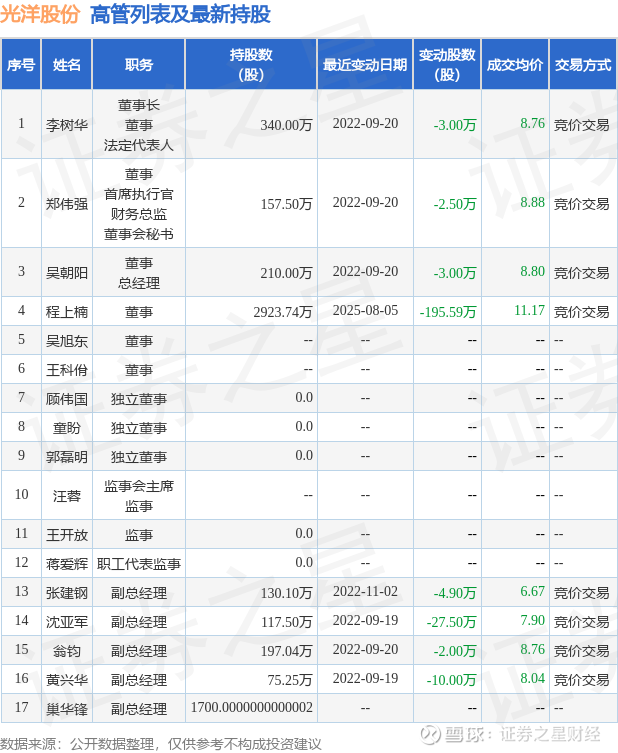Click the holding value 340.00万
618x753 pixels.
286,125
